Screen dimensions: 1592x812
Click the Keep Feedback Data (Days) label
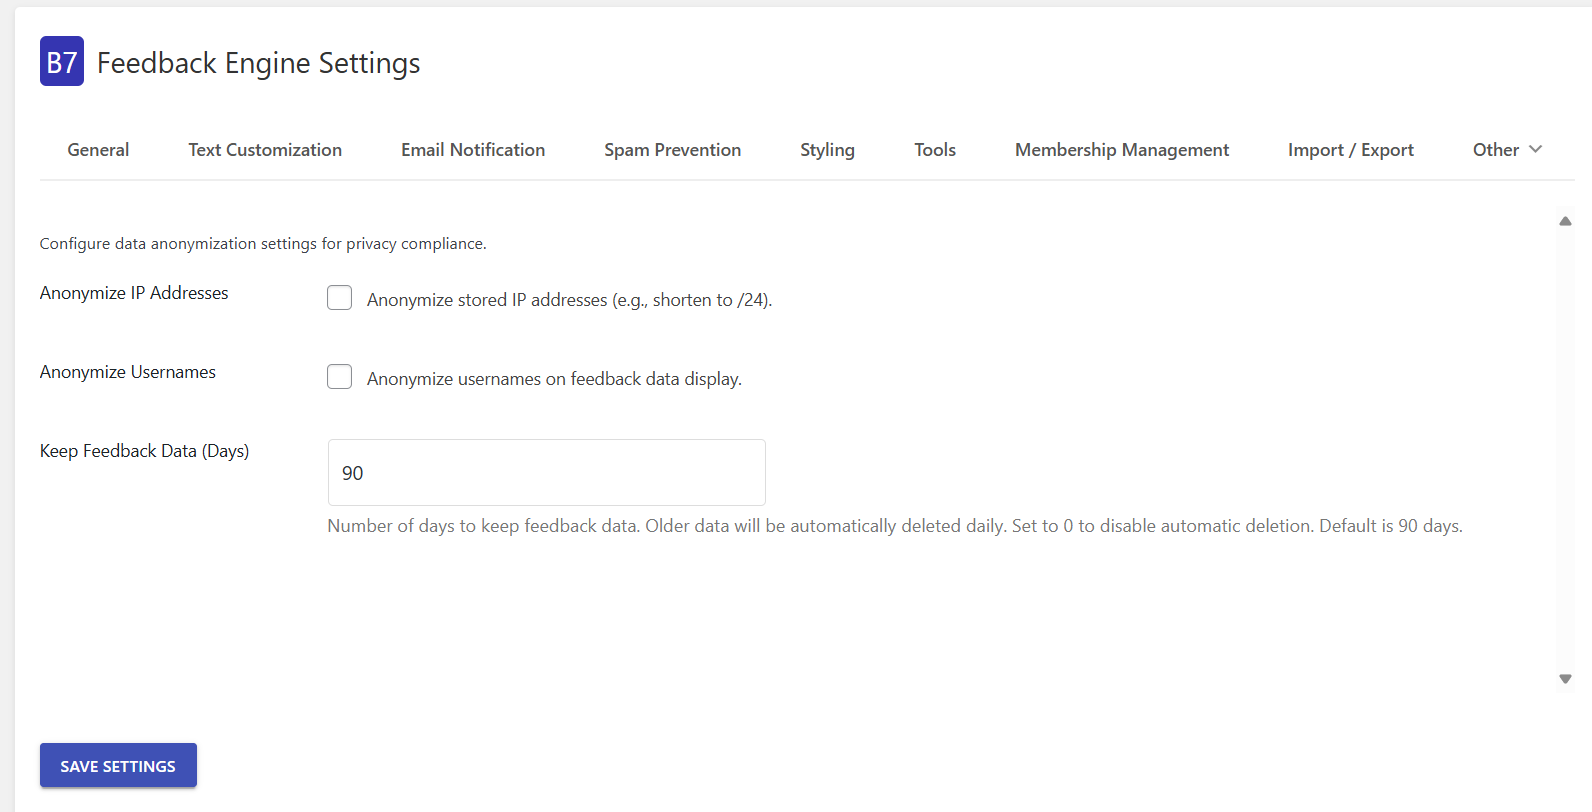tap(145, 451)
